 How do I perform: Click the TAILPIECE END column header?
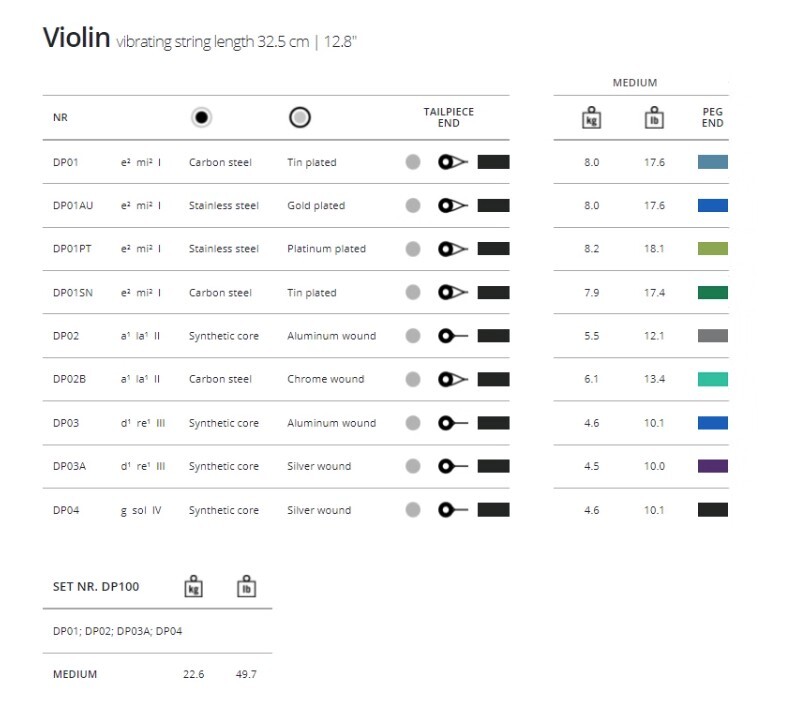[449, 118]
